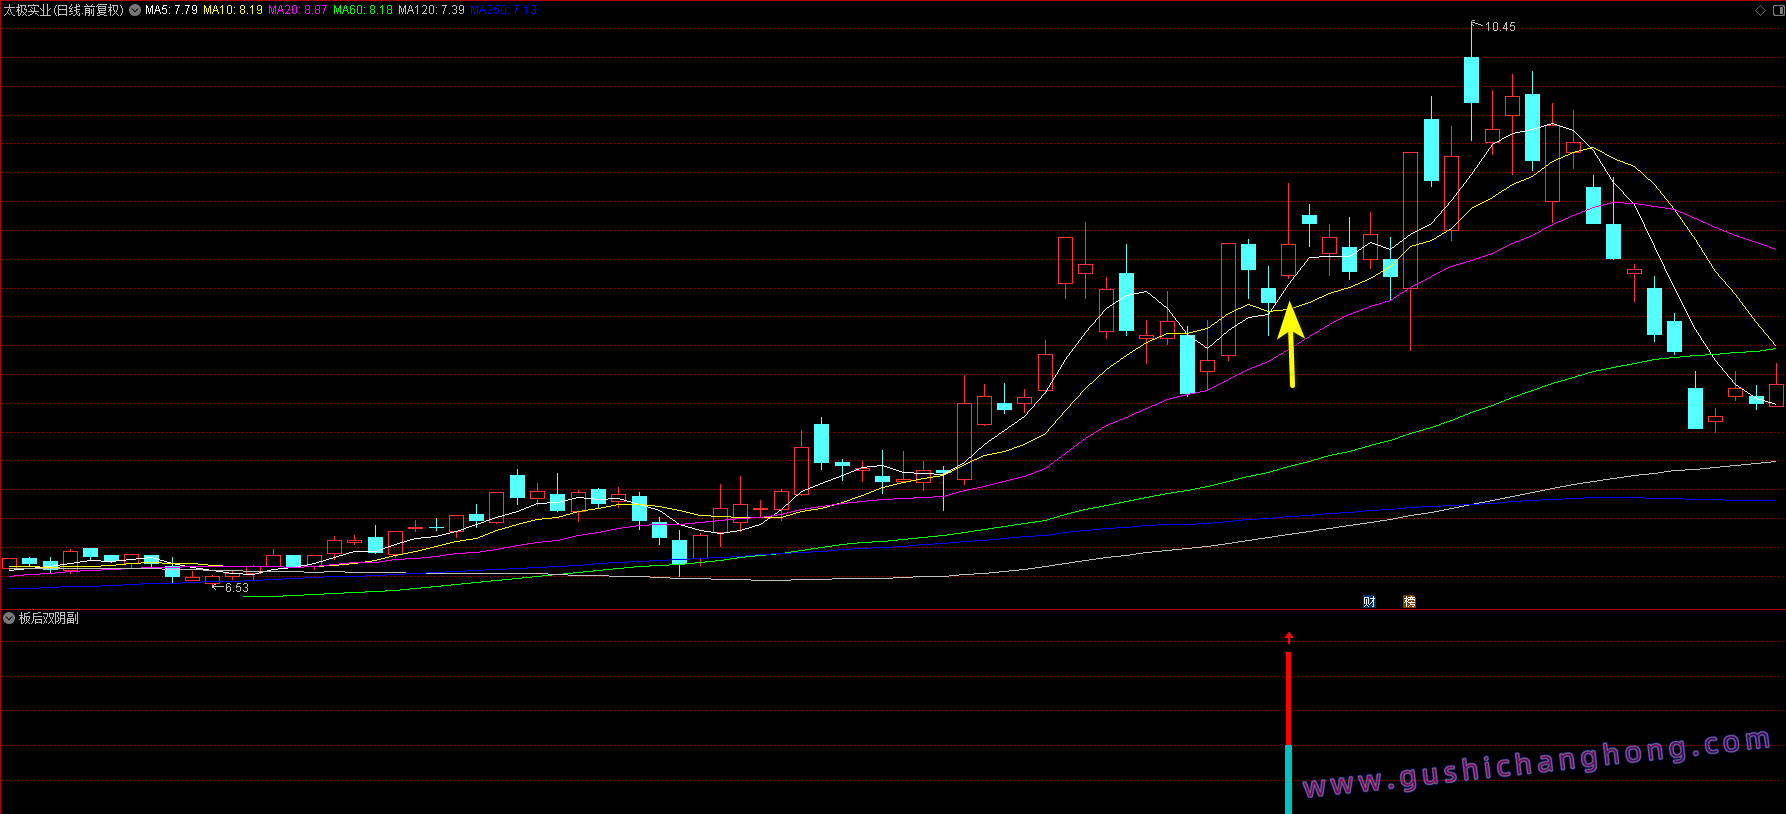Image resolution: width=1786 pixels, height=814 pixels.
Task: Click the MA120 average label
Action: pos(431,10)
